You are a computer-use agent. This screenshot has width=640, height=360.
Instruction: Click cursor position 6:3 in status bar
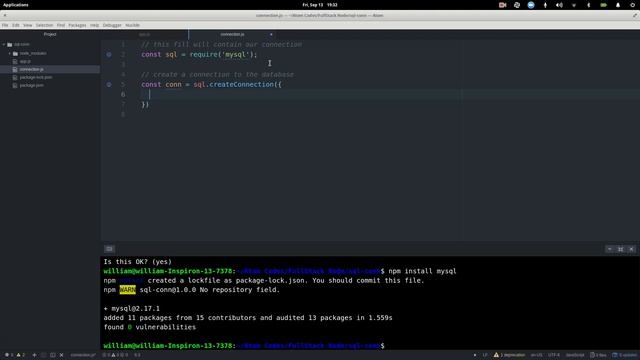pyautogui.click(x=138, y=355)
